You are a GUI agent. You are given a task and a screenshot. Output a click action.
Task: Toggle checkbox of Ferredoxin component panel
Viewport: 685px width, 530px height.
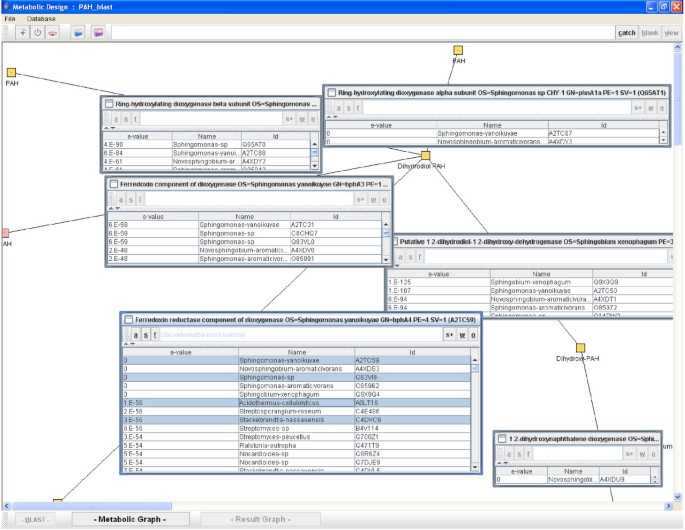(x=114, y=184)
